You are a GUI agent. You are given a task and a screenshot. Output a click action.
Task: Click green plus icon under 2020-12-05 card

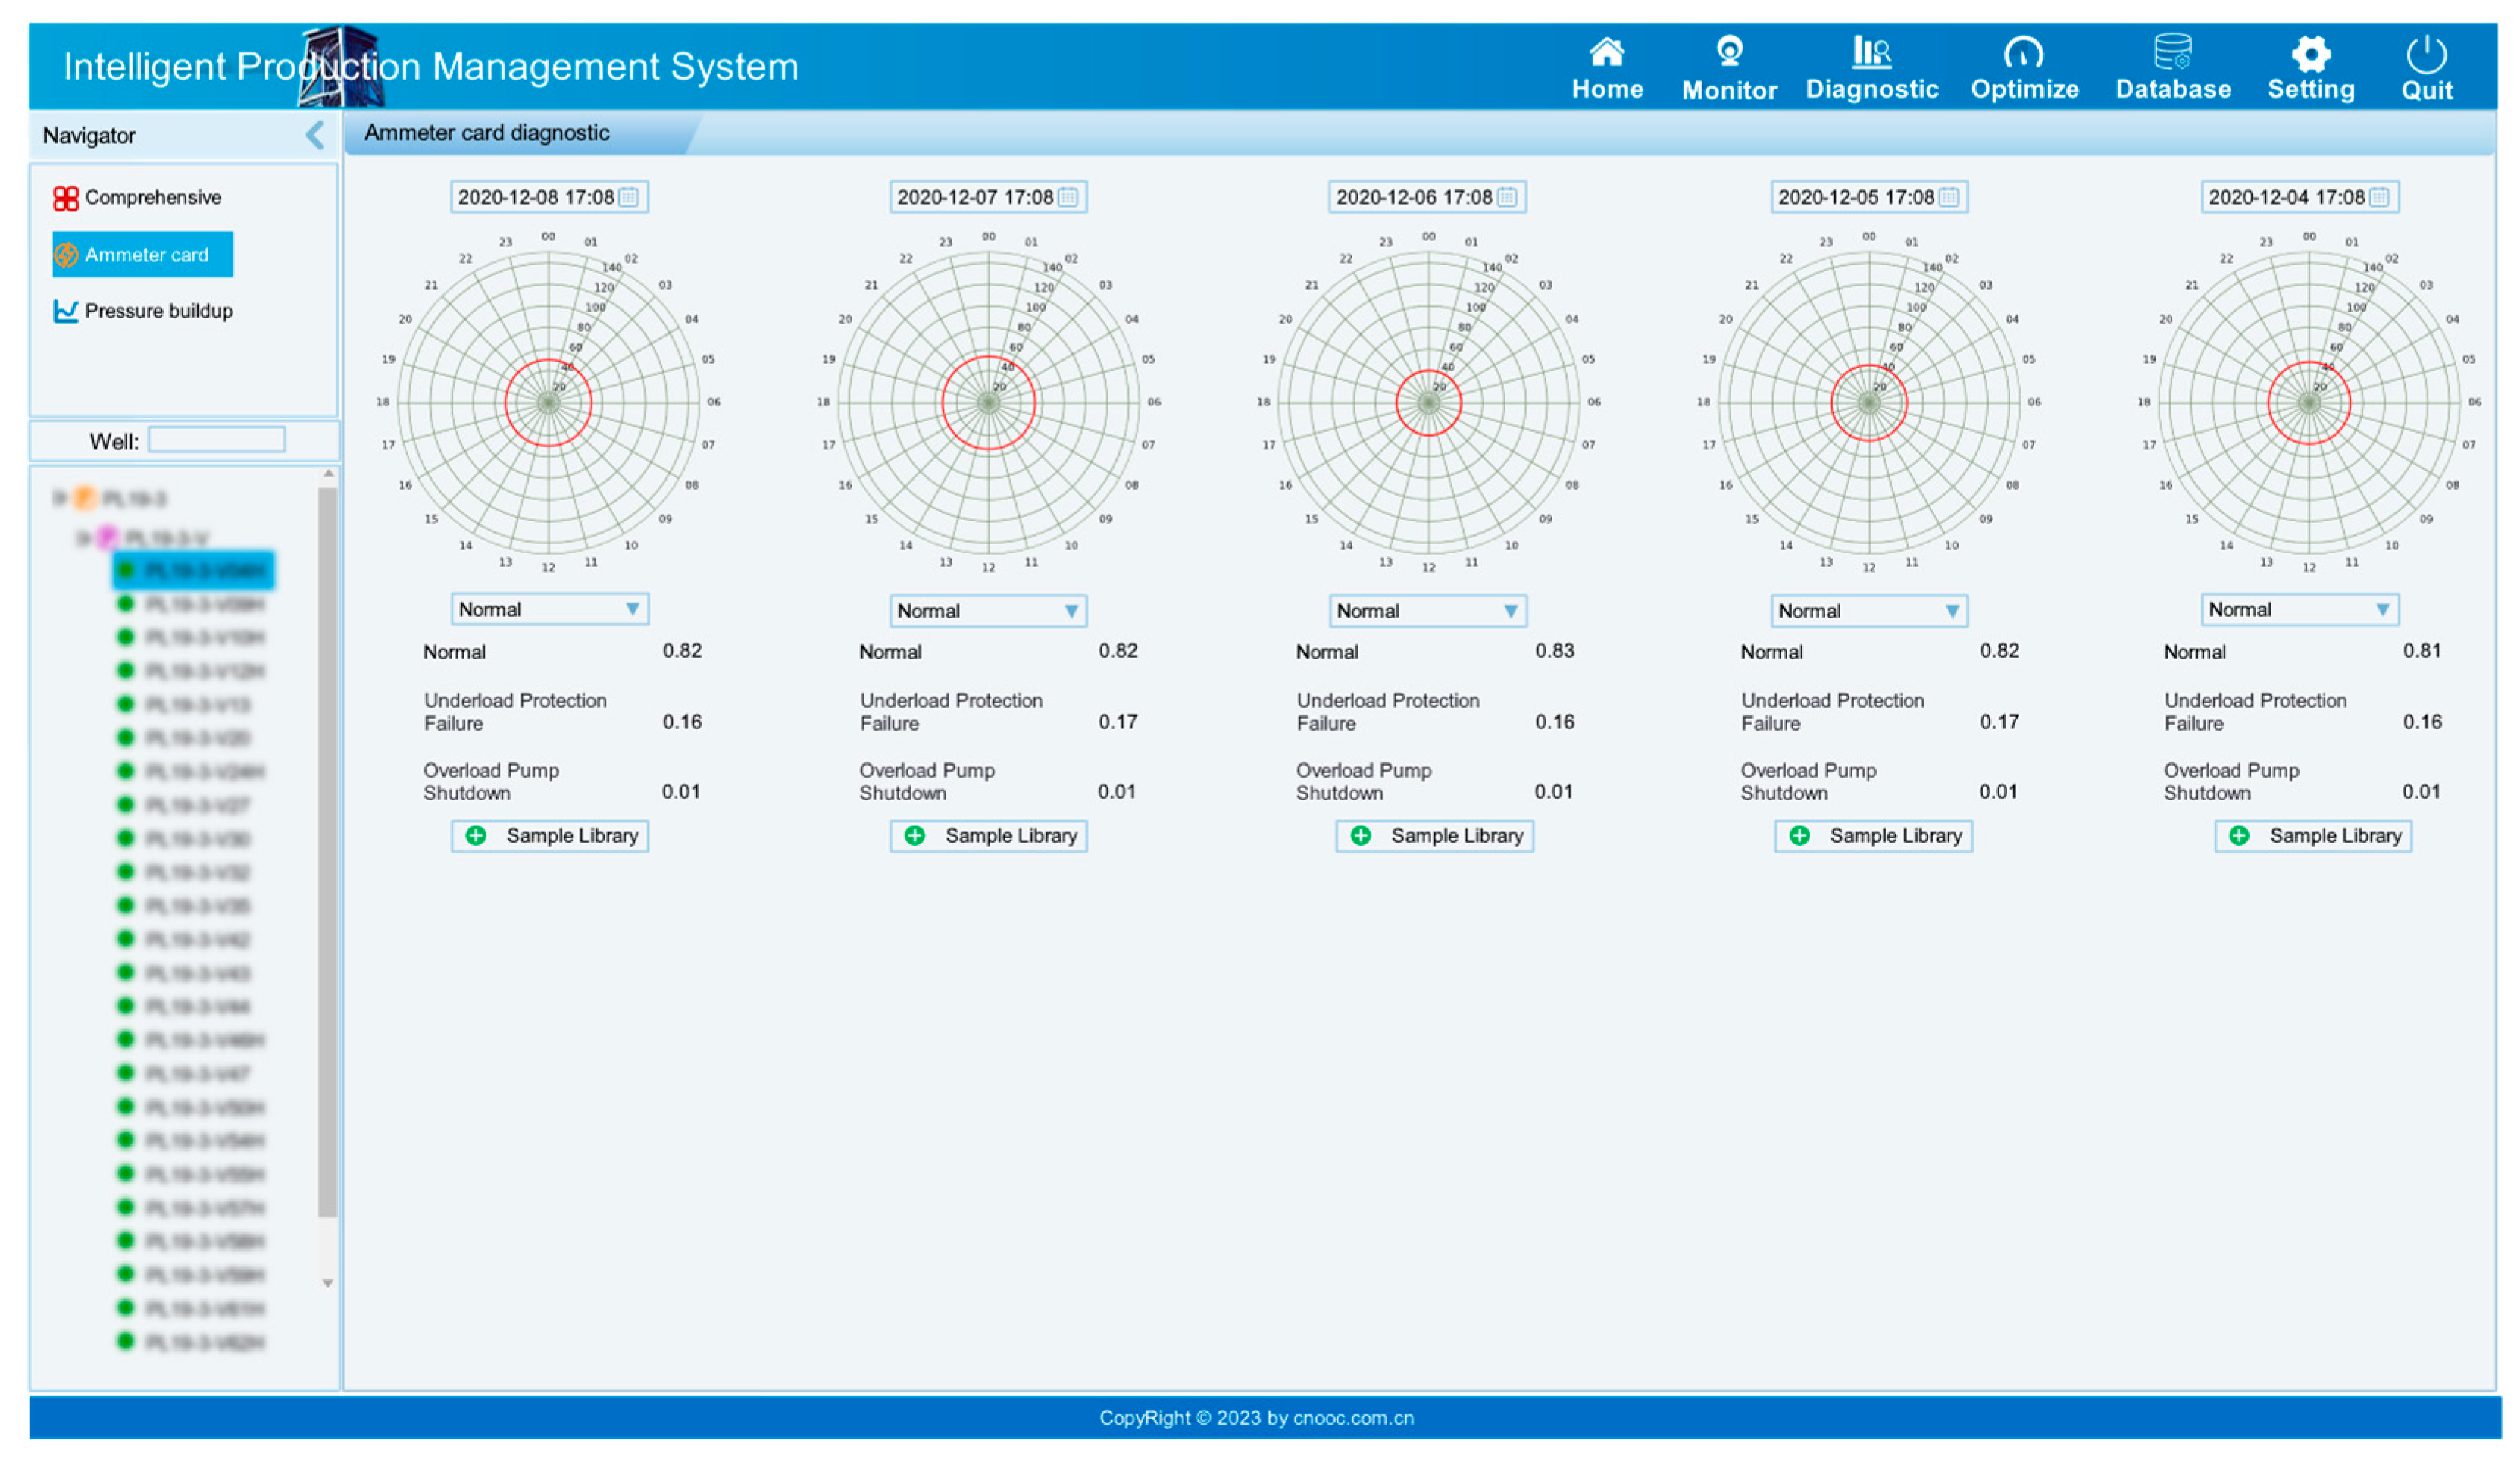(1800, 836)
